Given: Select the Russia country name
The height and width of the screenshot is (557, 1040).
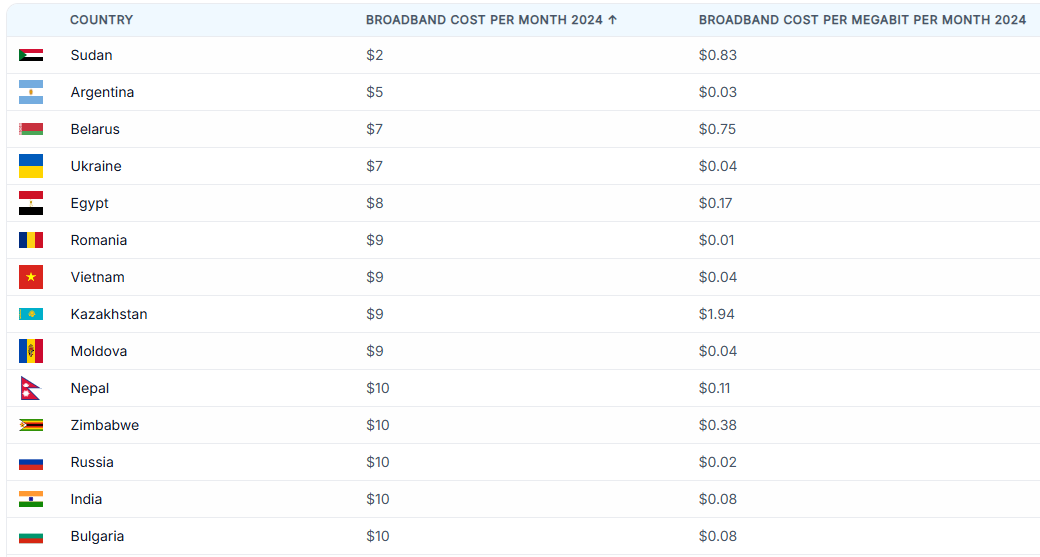Looking at the screenshot, I should [x=92, y=462].
